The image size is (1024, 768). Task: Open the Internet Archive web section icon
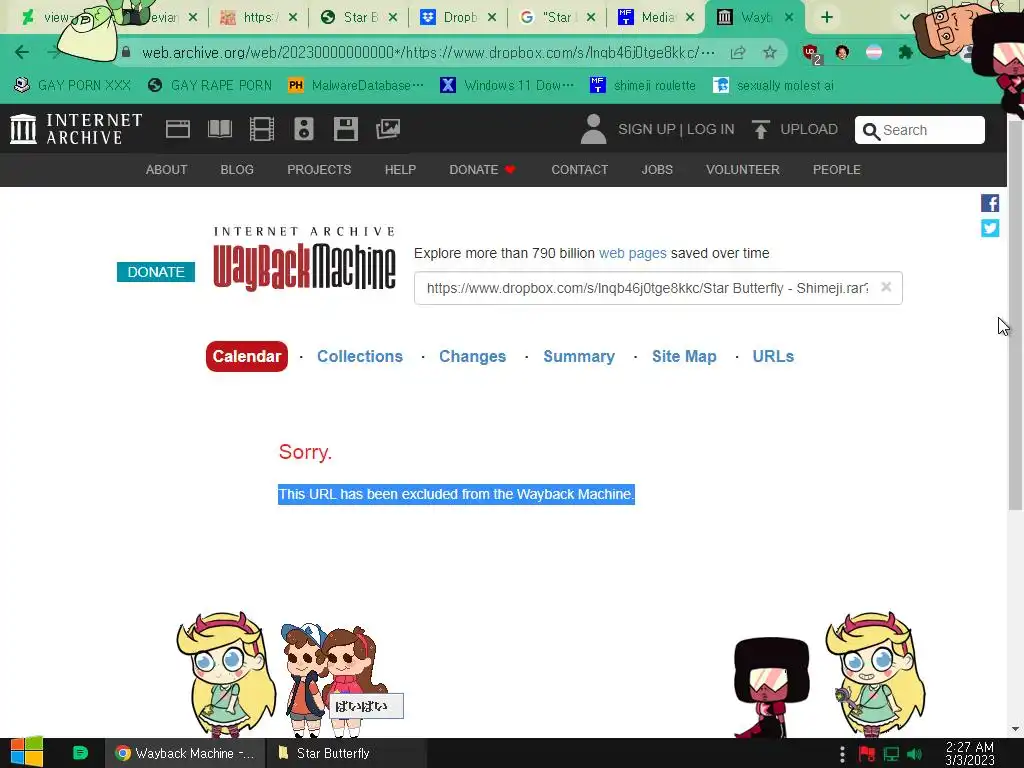pos(178,129)
